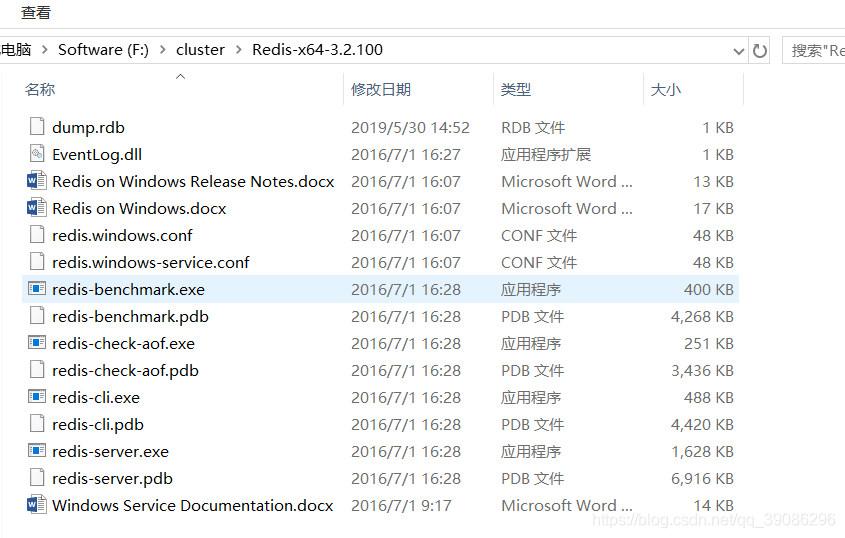Open the address bar history dropdown
The height and width of the screenshot is (538, 845).
point(739,51)
